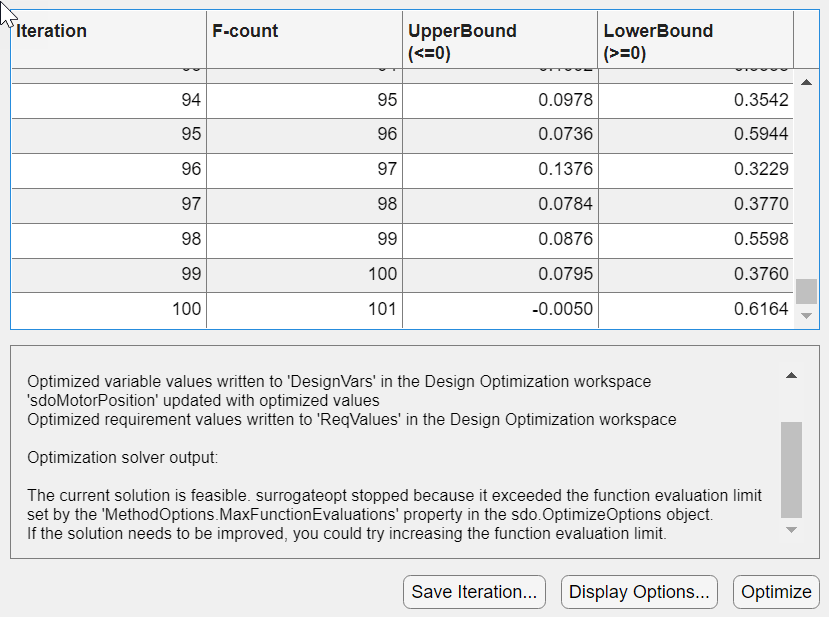Select the LowerBound (>=0) column header
Image resolution: width=829 pixels, height=617 pixels.
(696, 40)
